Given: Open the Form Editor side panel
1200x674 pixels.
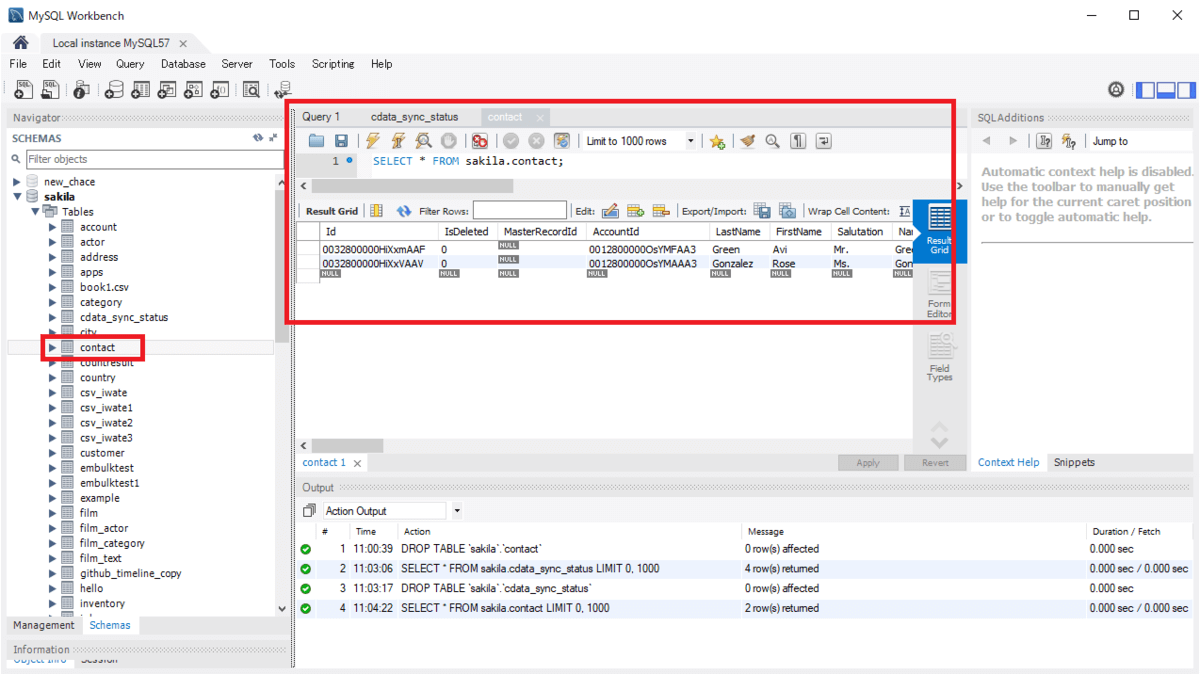Looking at the screenshot, I should pos(939,295).
